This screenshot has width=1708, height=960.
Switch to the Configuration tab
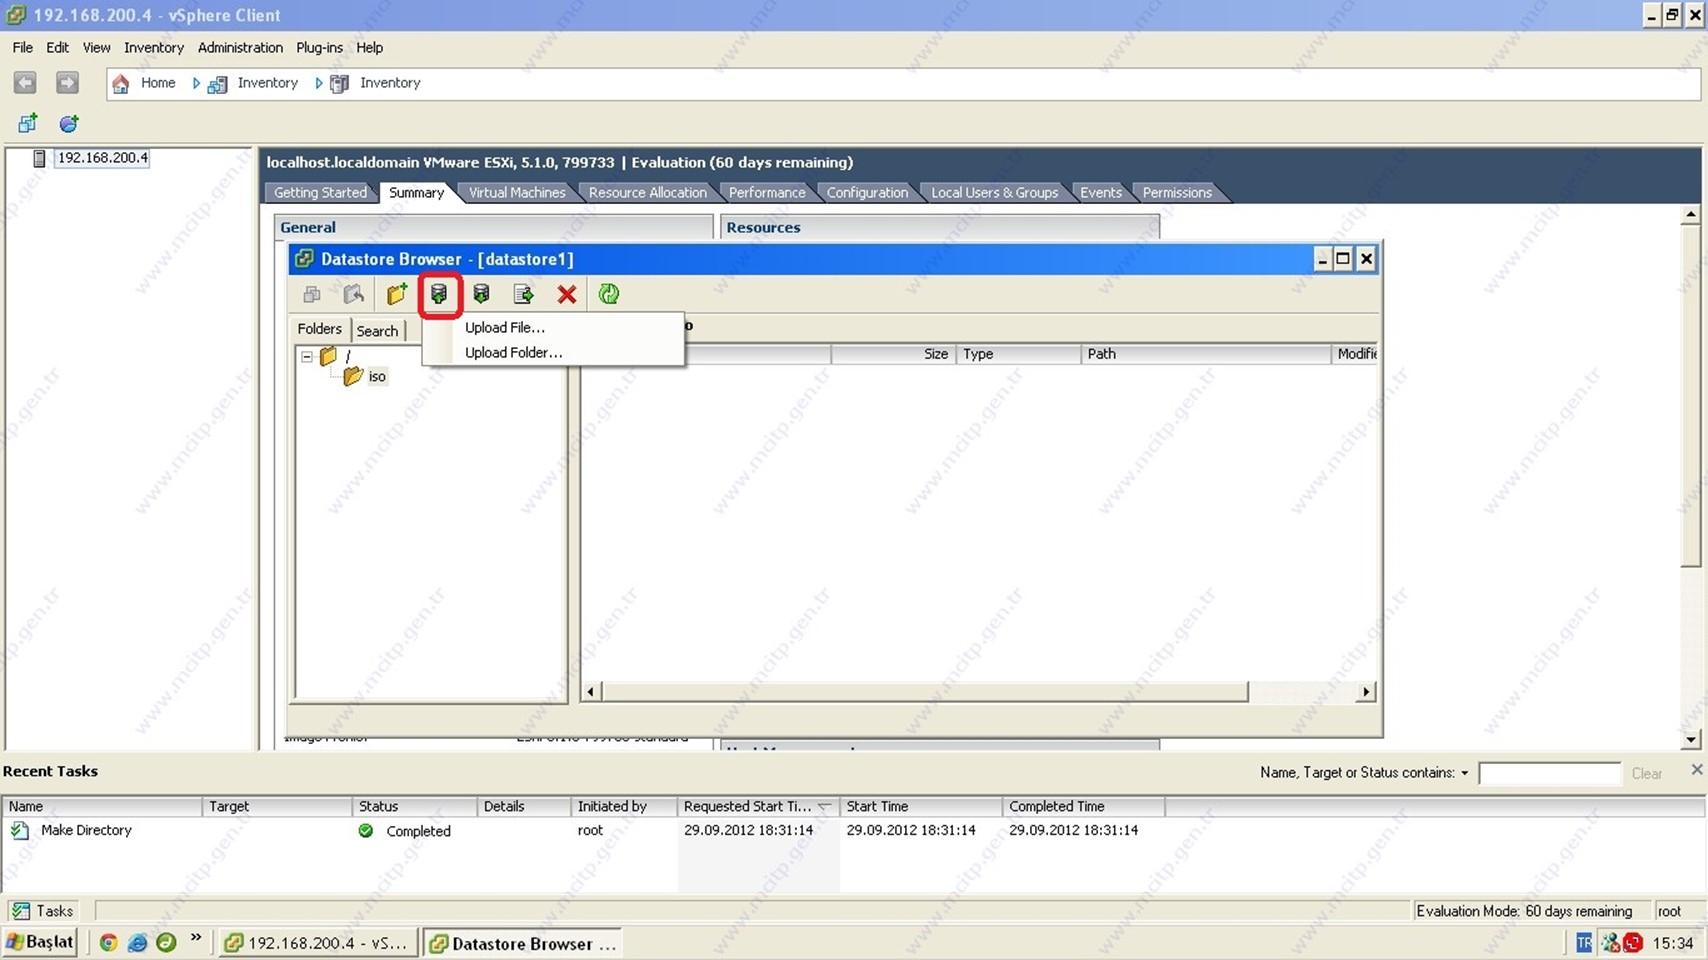click(x=867, y=192)
